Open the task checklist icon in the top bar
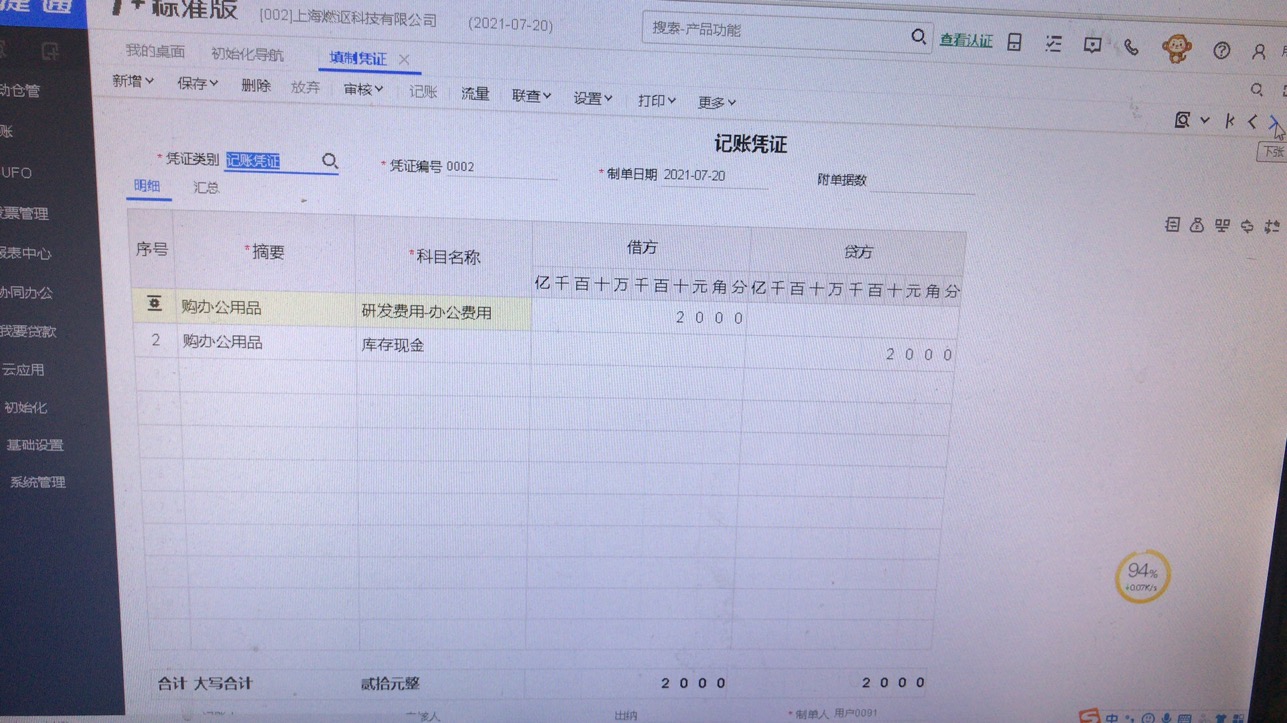Image resolution: width=1287 pixels, height=723 pixels. pyautogui.click(x=1053, y=44)
